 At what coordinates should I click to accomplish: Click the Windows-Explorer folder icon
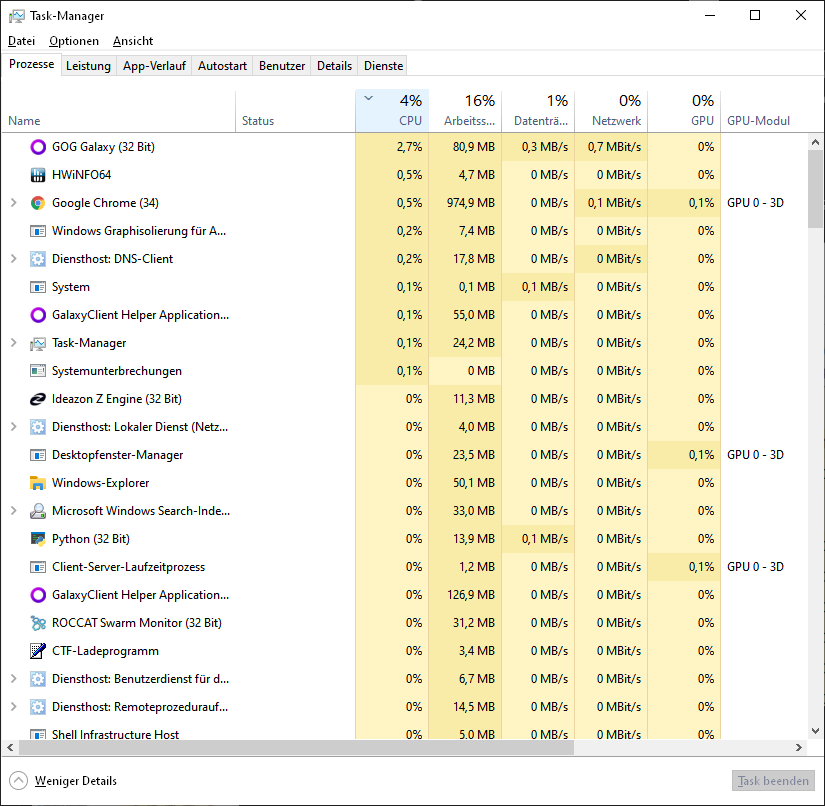(38, 483)
